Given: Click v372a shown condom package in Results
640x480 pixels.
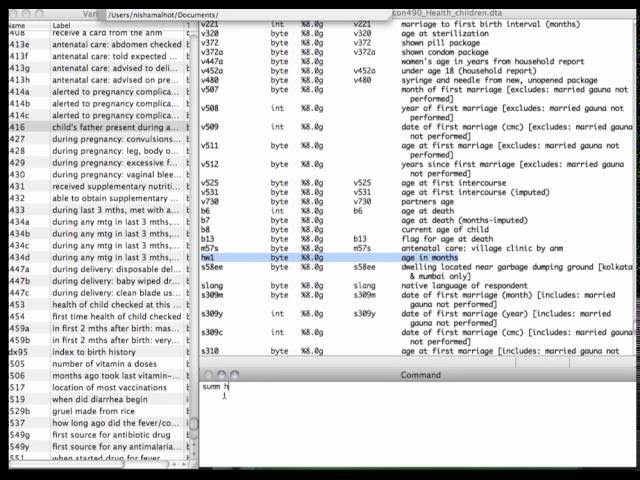Looking at the screenshot, I should (x=344, y=52).
